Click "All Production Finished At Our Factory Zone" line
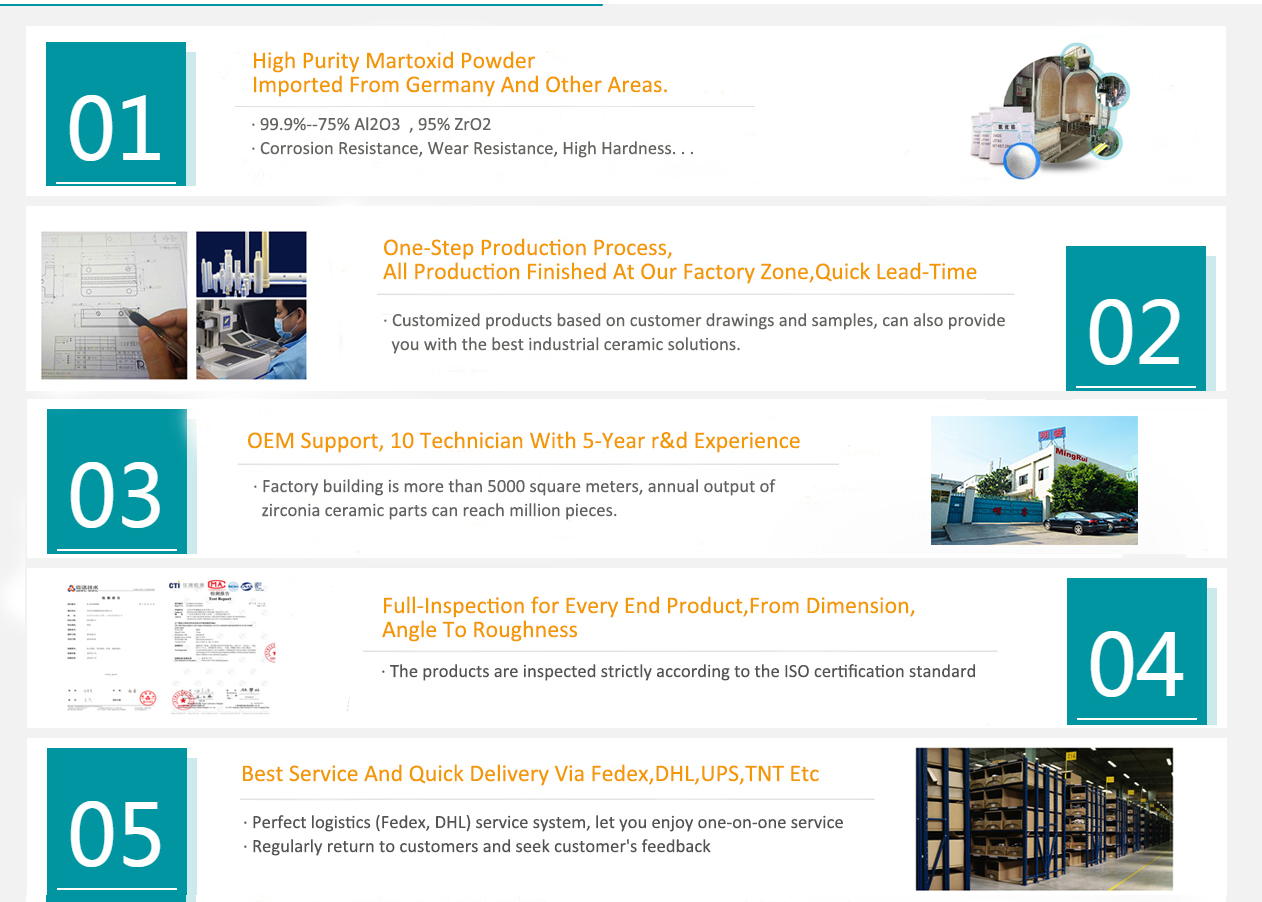The image size is (1262, 902). pyautogui.click(x=680, y=272)
